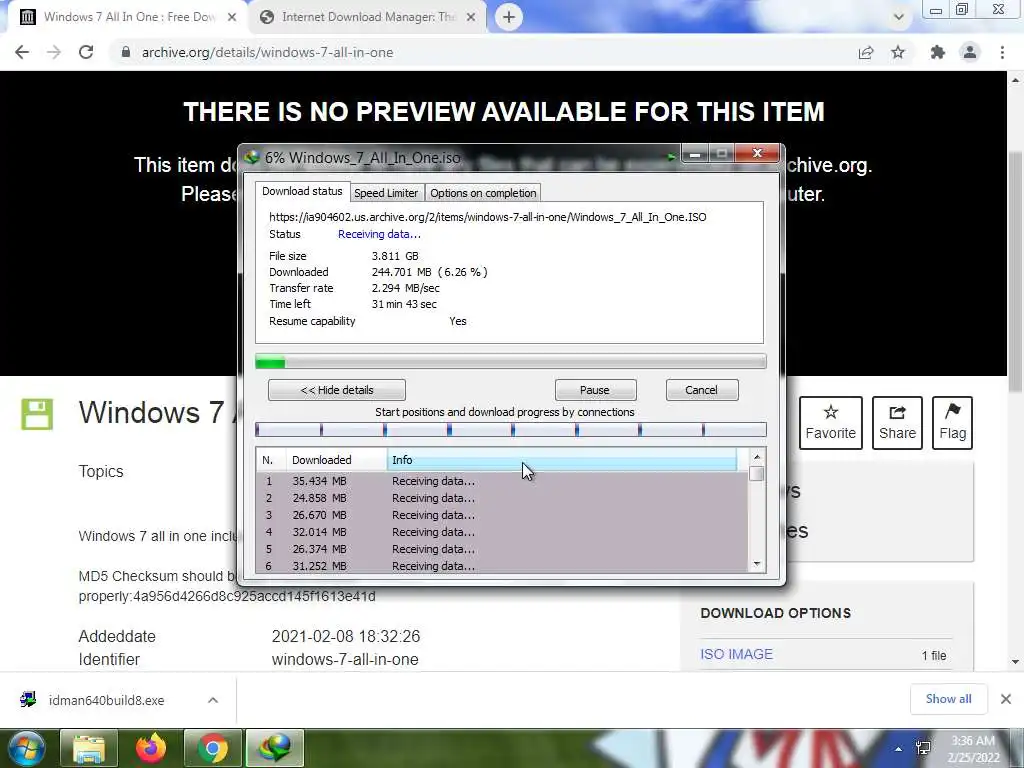Click the connections progress segment bar
1024x768 pixels.
click(x=511, y=429)
